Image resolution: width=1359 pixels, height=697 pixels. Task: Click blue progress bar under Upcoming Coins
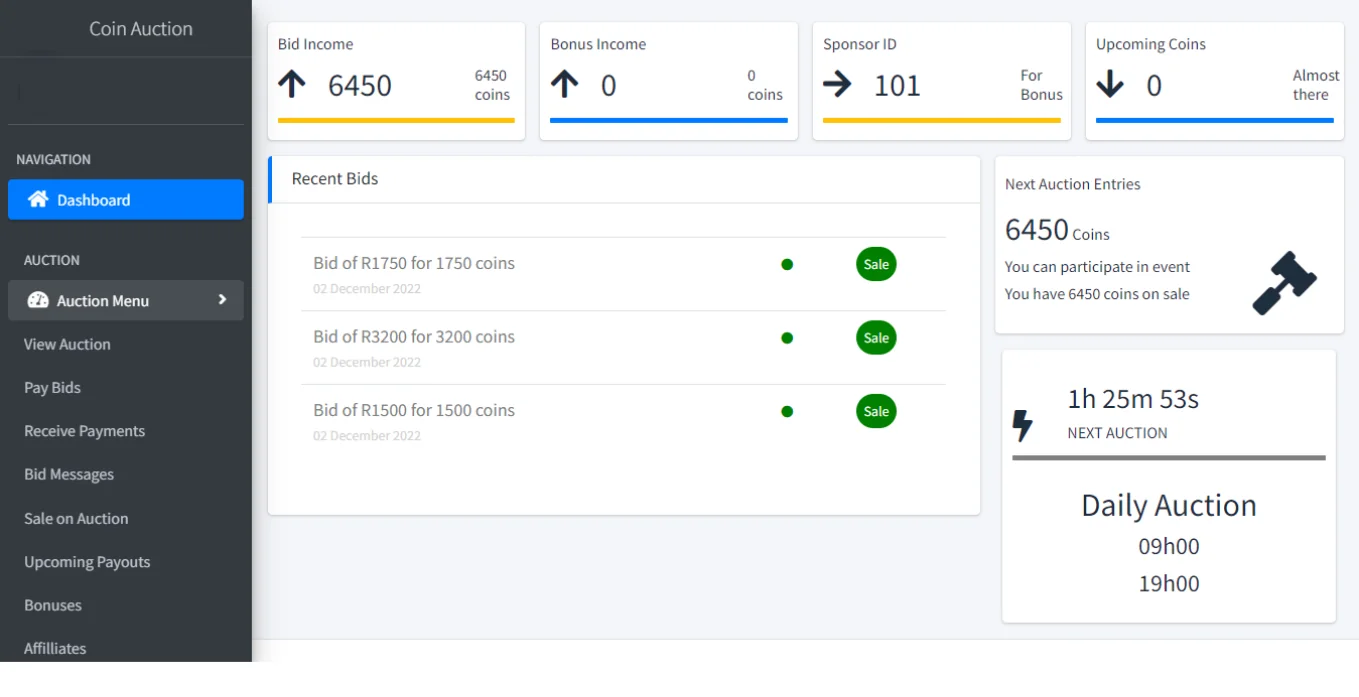[1215, 120]
